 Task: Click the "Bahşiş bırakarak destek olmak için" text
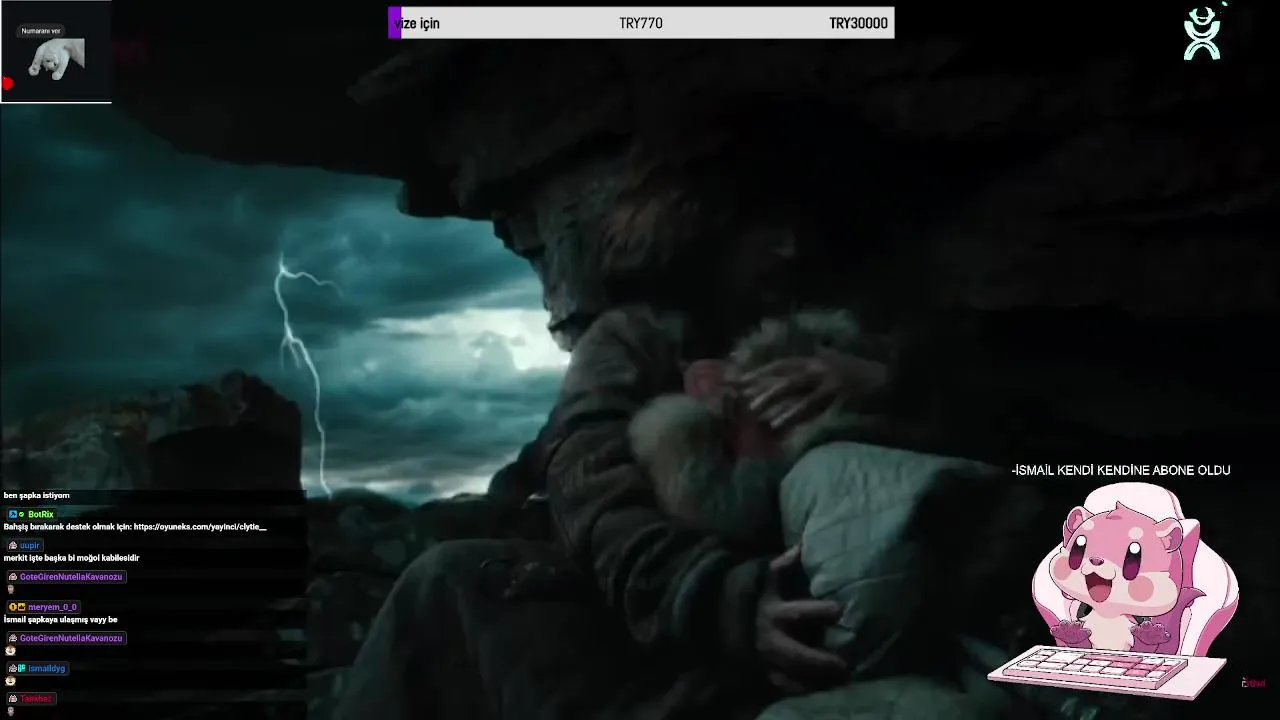coord(68,527)
